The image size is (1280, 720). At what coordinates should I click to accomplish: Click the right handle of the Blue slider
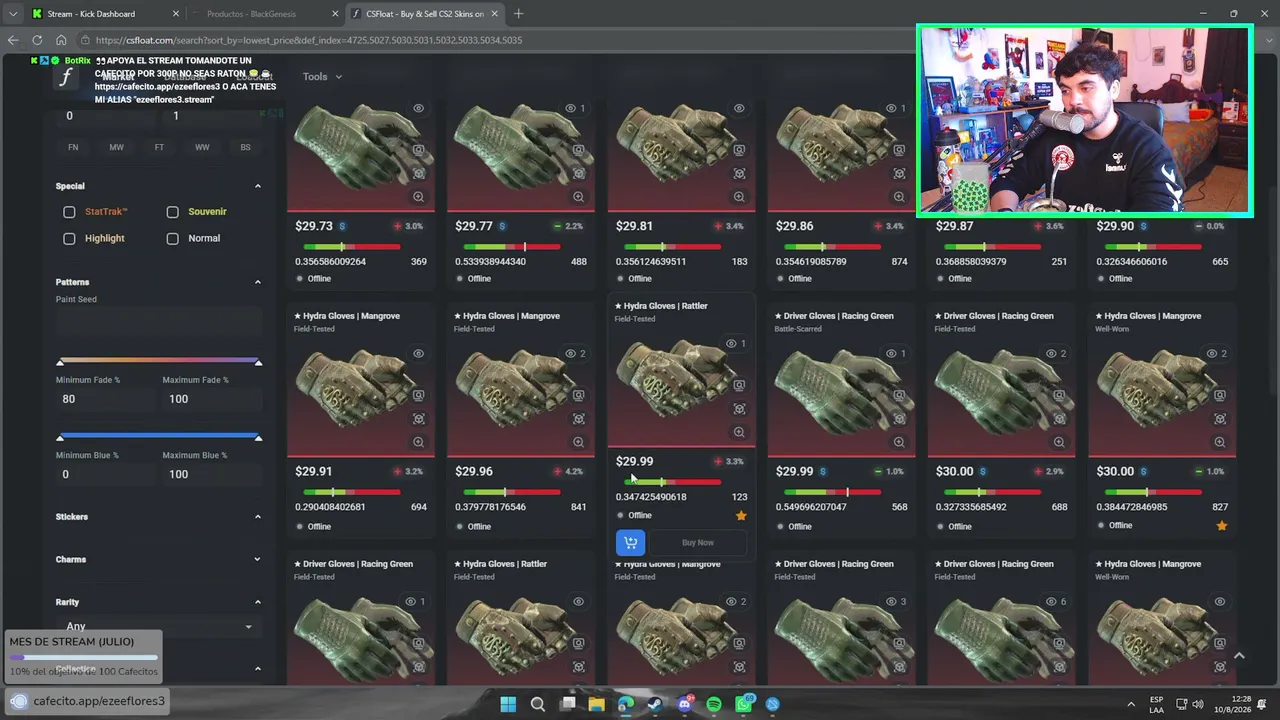[258, 438]
